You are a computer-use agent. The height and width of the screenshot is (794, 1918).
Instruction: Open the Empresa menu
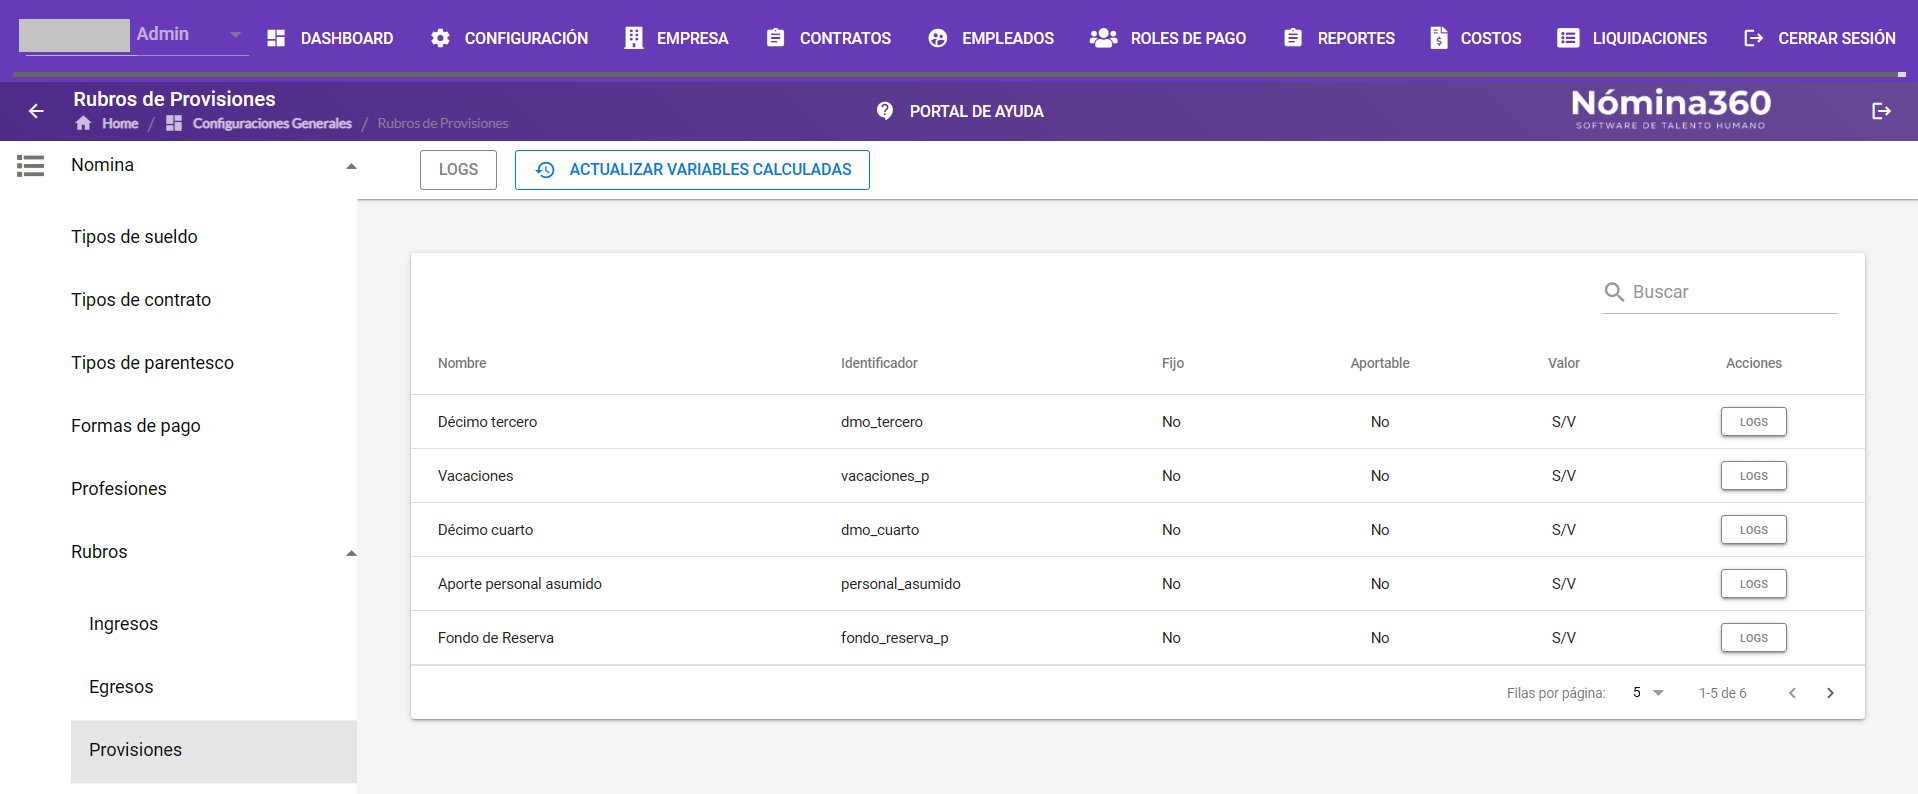pyautogui.click(x=677, y=38)
